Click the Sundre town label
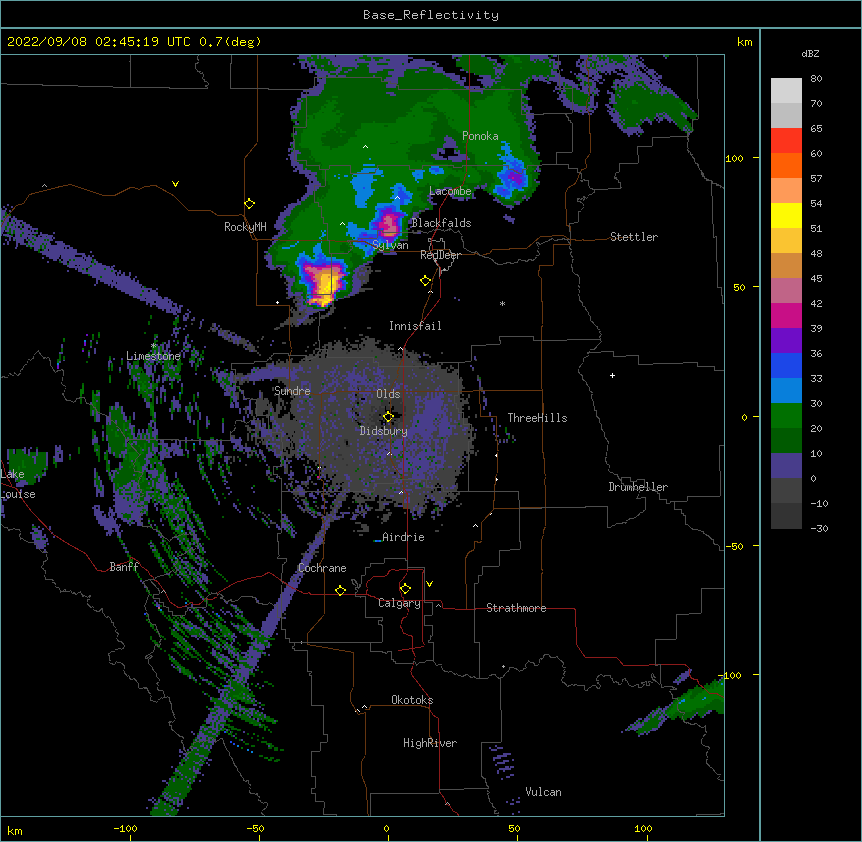 click(x=292, y=391)
